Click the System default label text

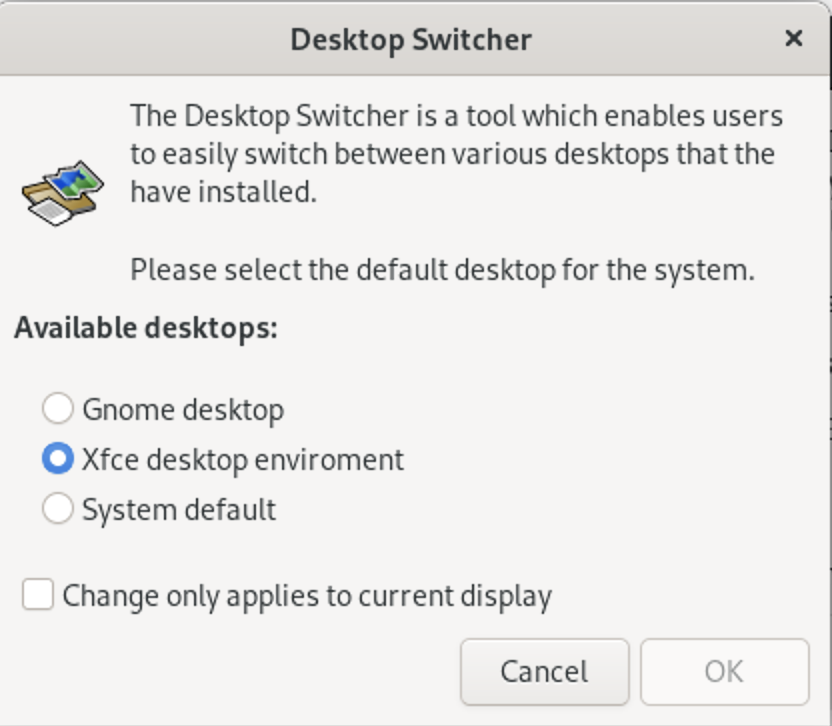point(179,510)
